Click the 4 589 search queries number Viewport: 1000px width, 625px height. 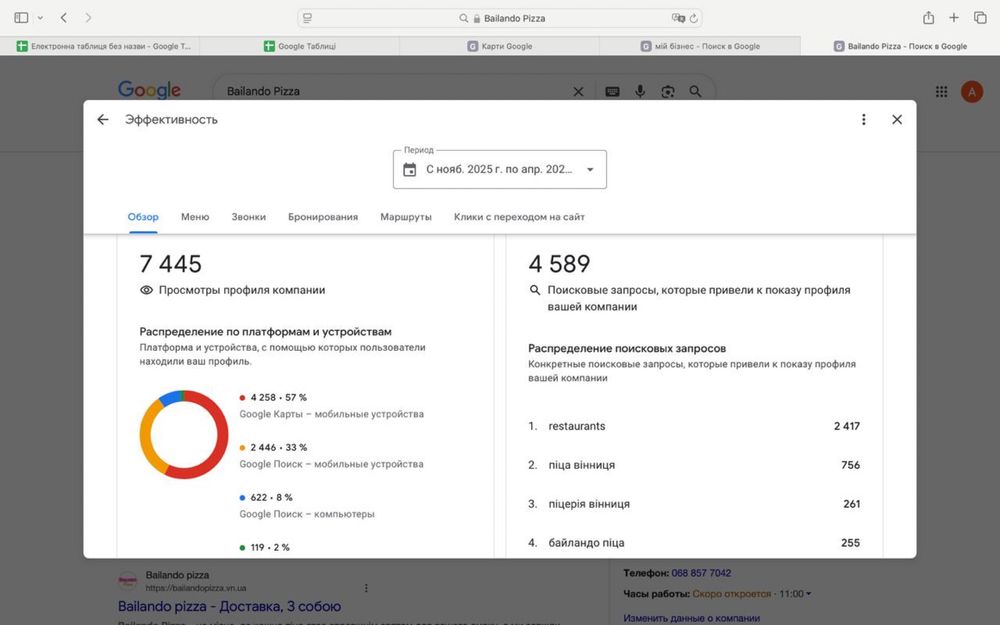[559, 263]
